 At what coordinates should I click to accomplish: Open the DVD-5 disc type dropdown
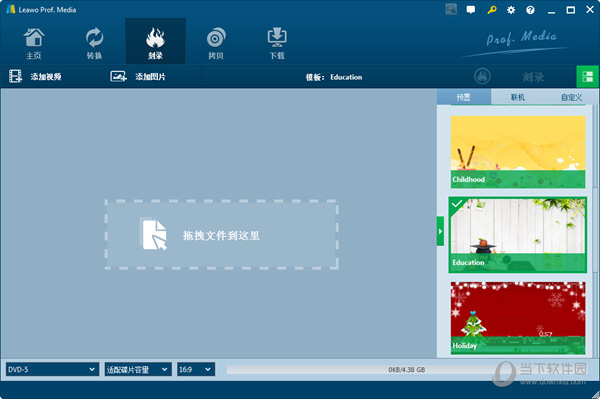click(52, 369)
